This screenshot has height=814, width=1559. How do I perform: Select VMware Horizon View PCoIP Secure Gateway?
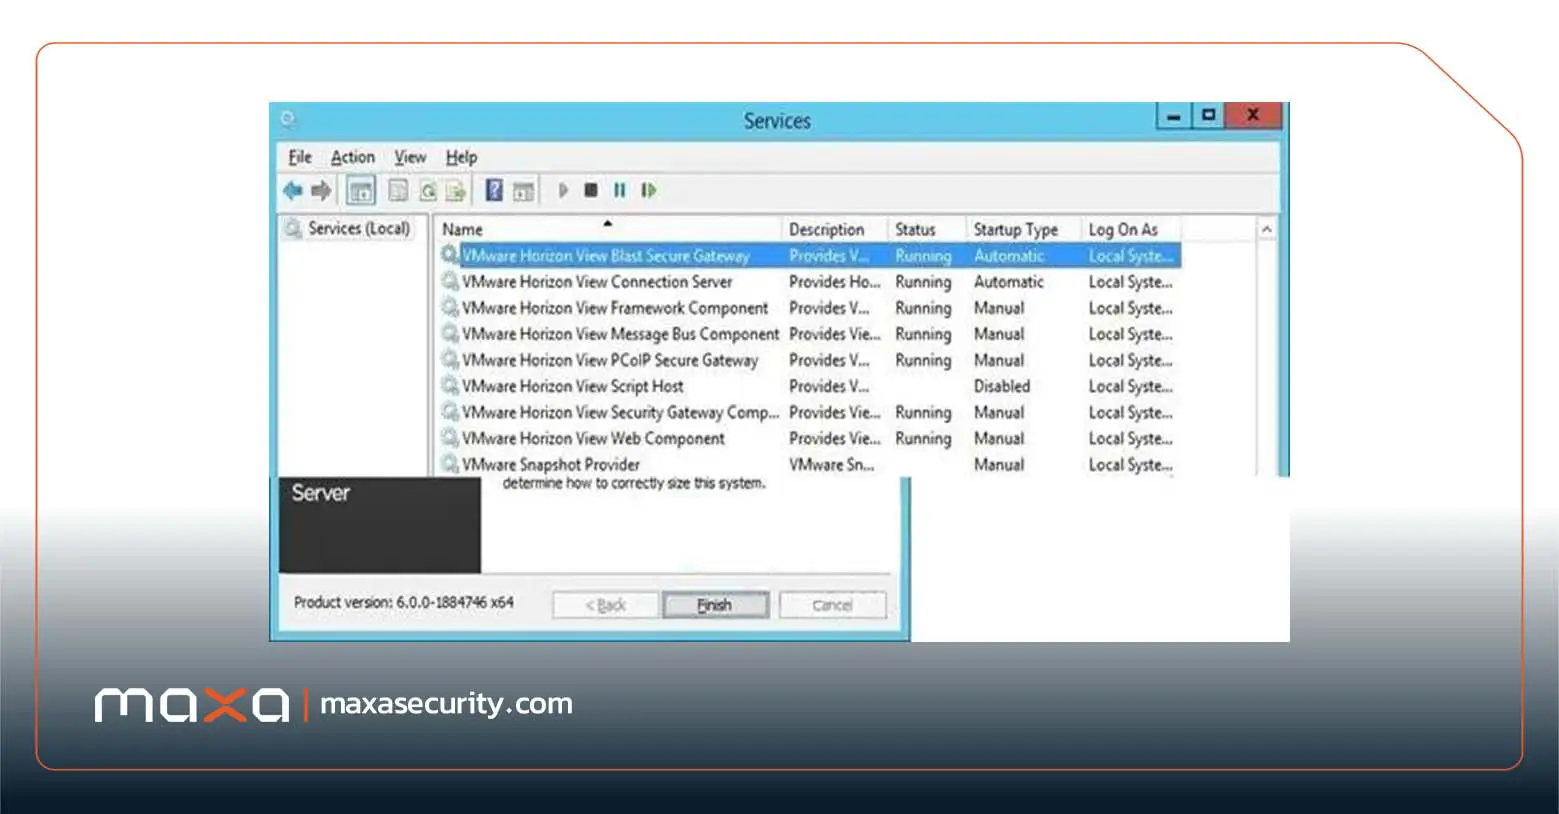pos(810,359)
